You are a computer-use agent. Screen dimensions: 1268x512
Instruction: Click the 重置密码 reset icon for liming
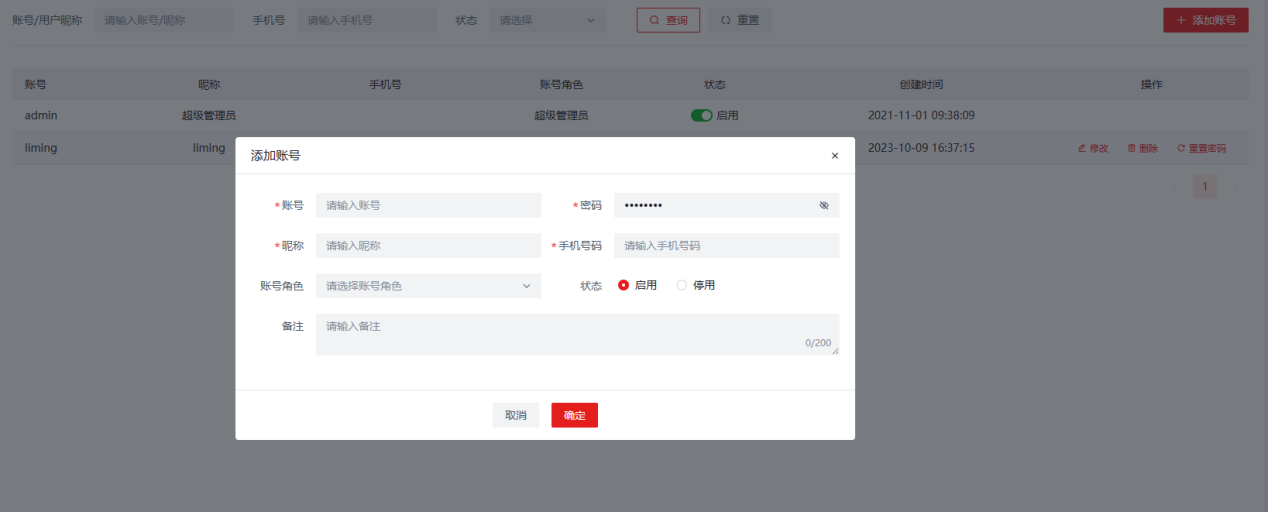(x=1181, y=148)
